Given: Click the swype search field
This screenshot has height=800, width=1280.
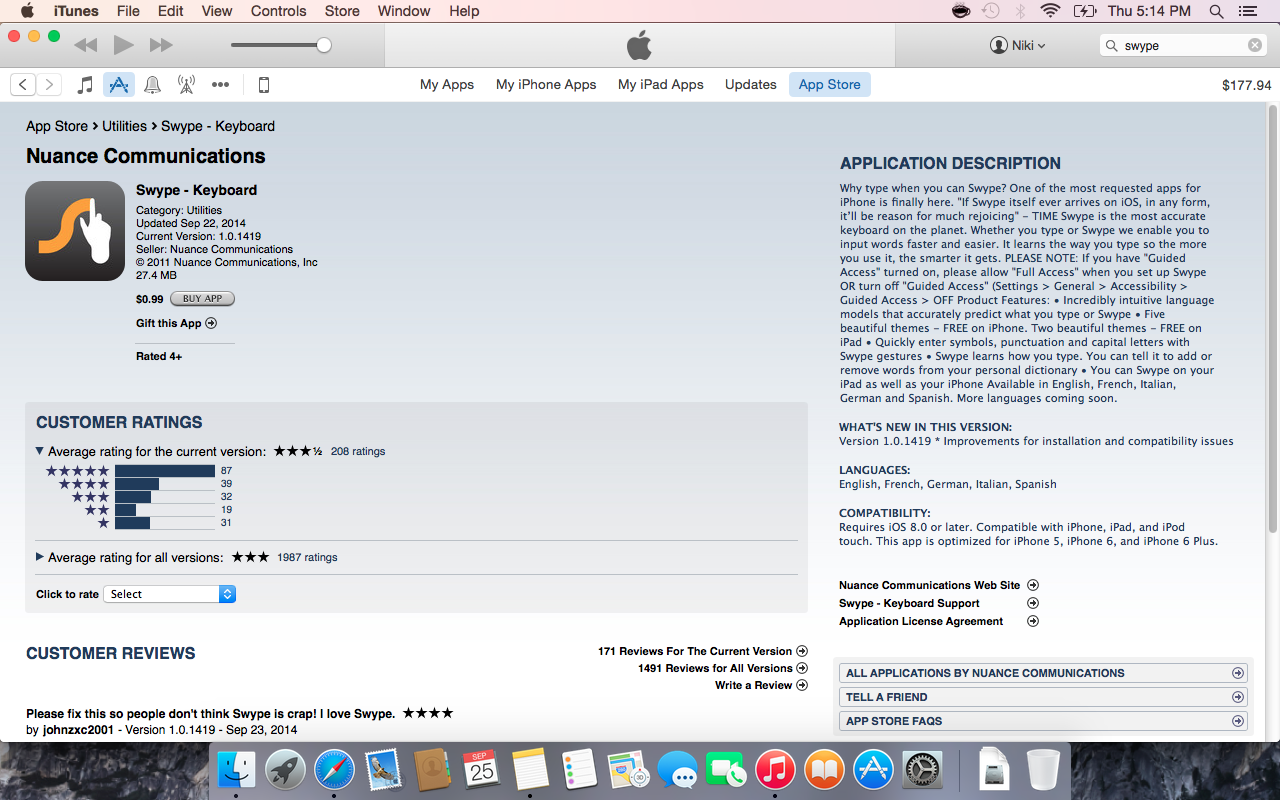Looking at the screenshot, I should (x=1183, y=45).
